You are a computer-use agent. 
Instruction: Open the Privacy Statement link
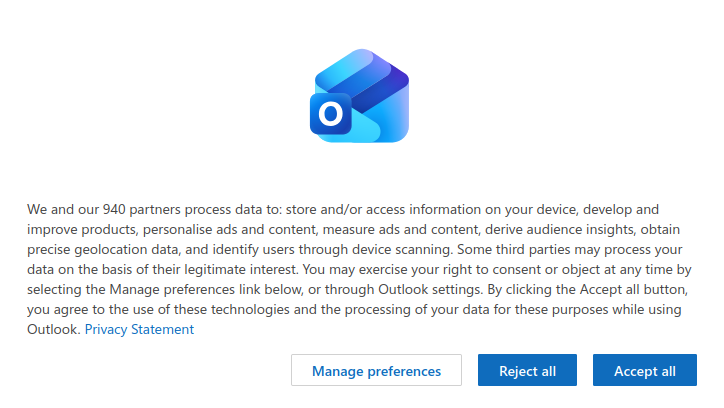139,329
